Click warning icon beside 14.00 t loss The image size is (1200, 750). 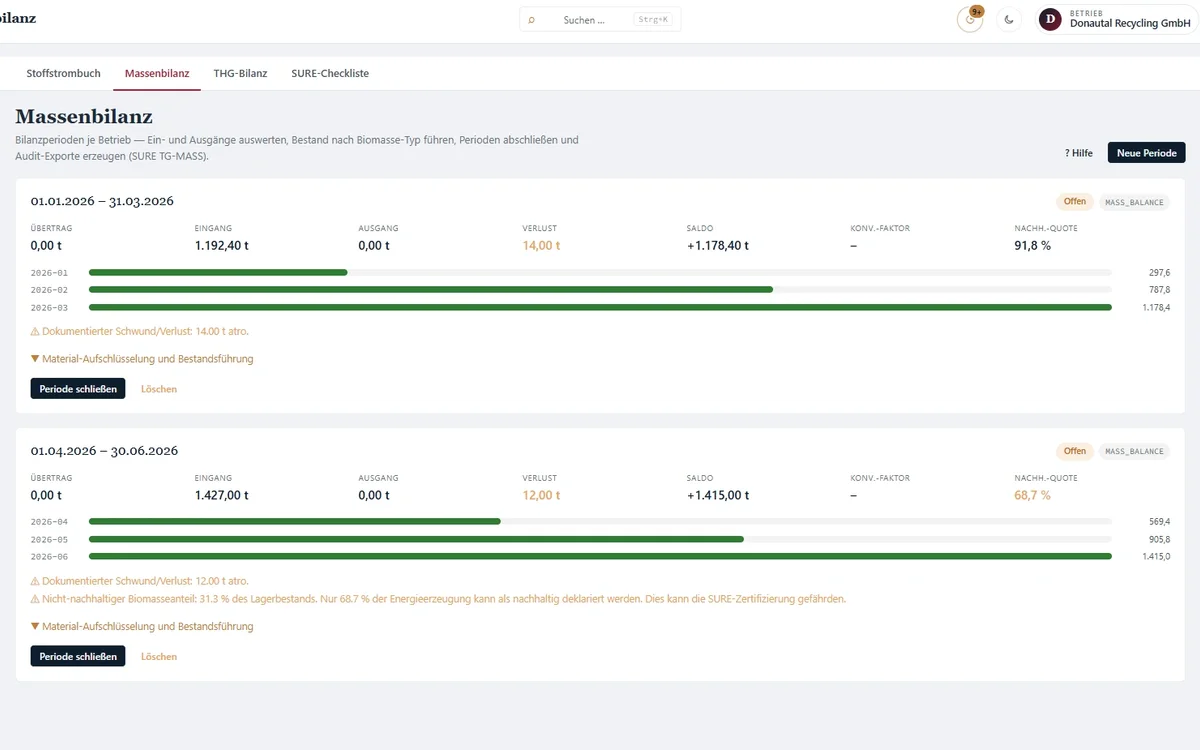coord(35,331)
